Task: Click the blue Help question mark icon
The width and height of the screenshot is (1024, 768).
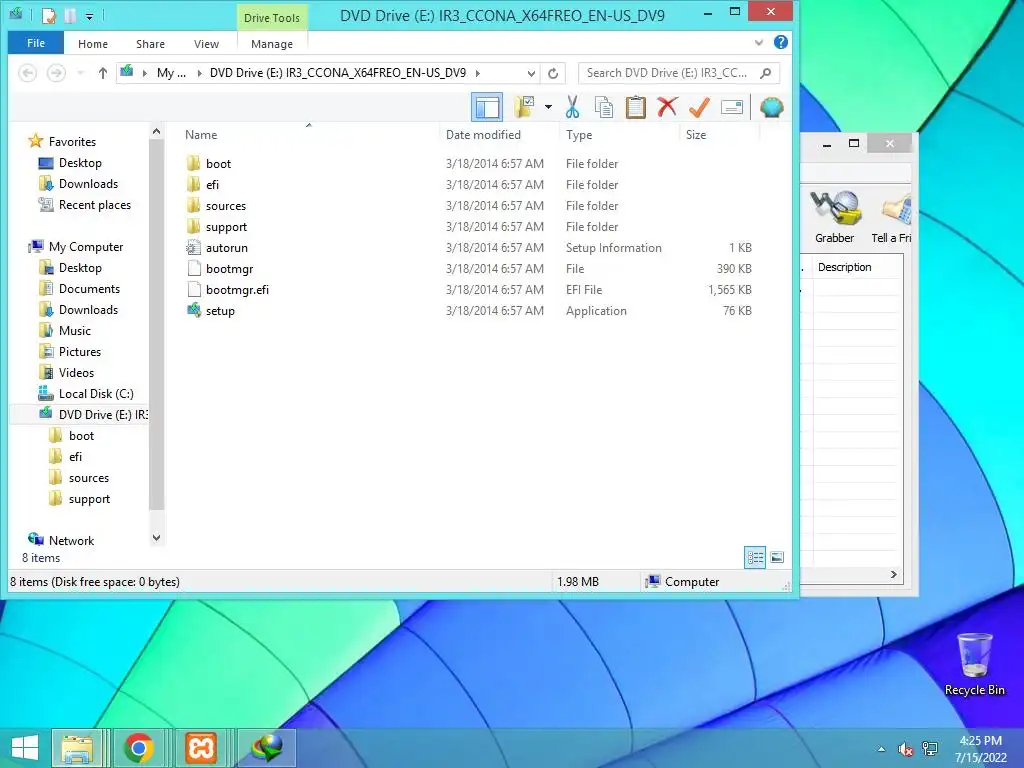Action: click(780, 42)
